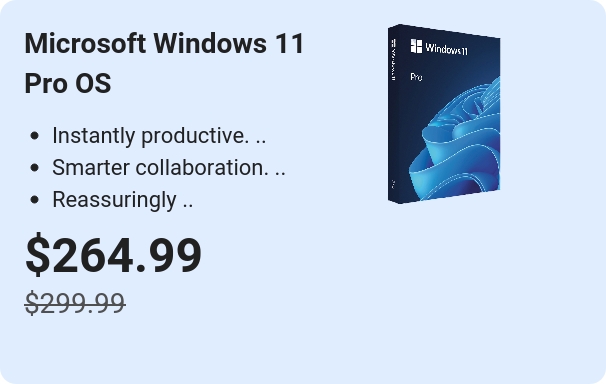Click the crossed-out $299.99 original price

click(x=75, y=303)
